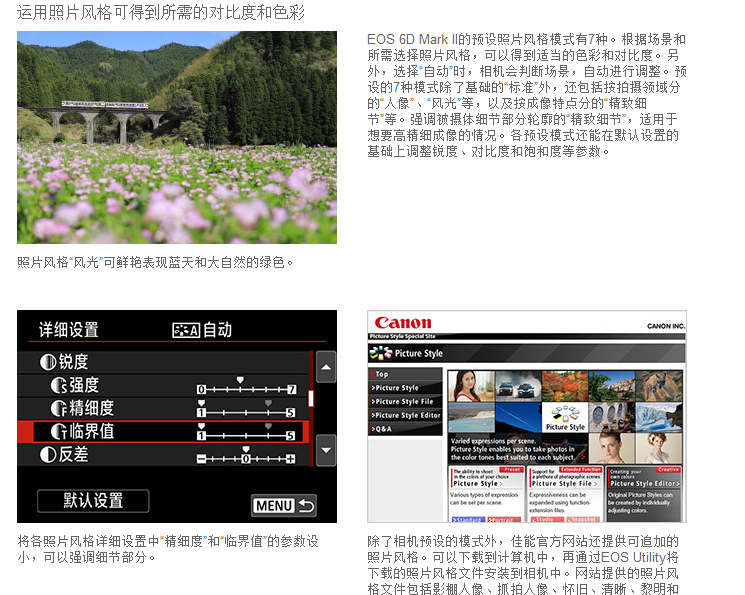Click the MENU return button
This screenshot has height=595, width=745.
coord(284,506)
